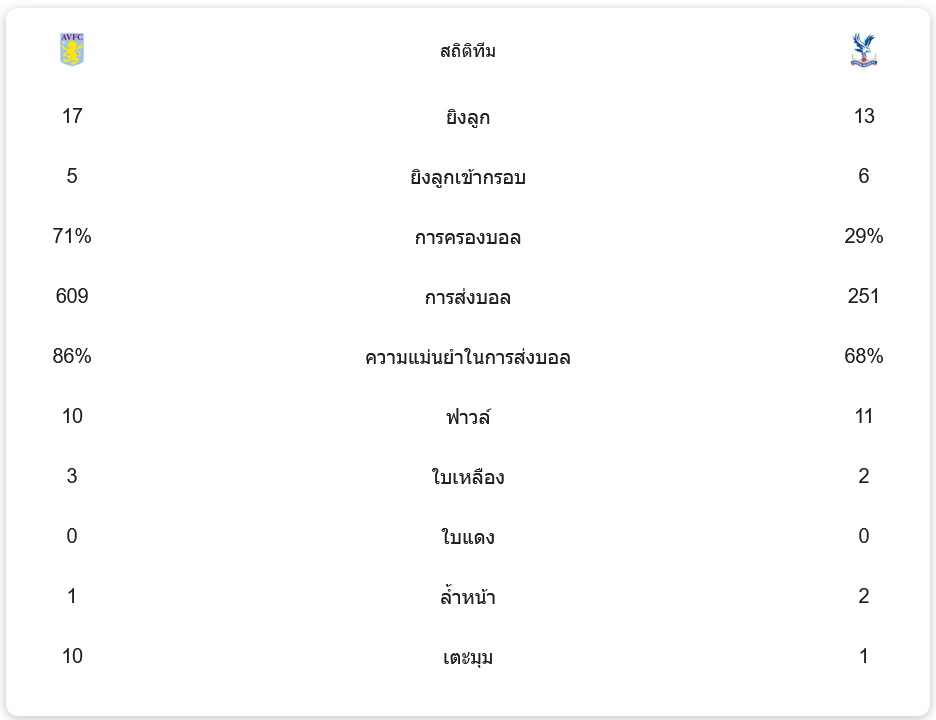This screenshot has width=936, height=720.
Task: Select the ยิงลูกเข้ากรอบ stat label
Action: [x=468, y=177]
